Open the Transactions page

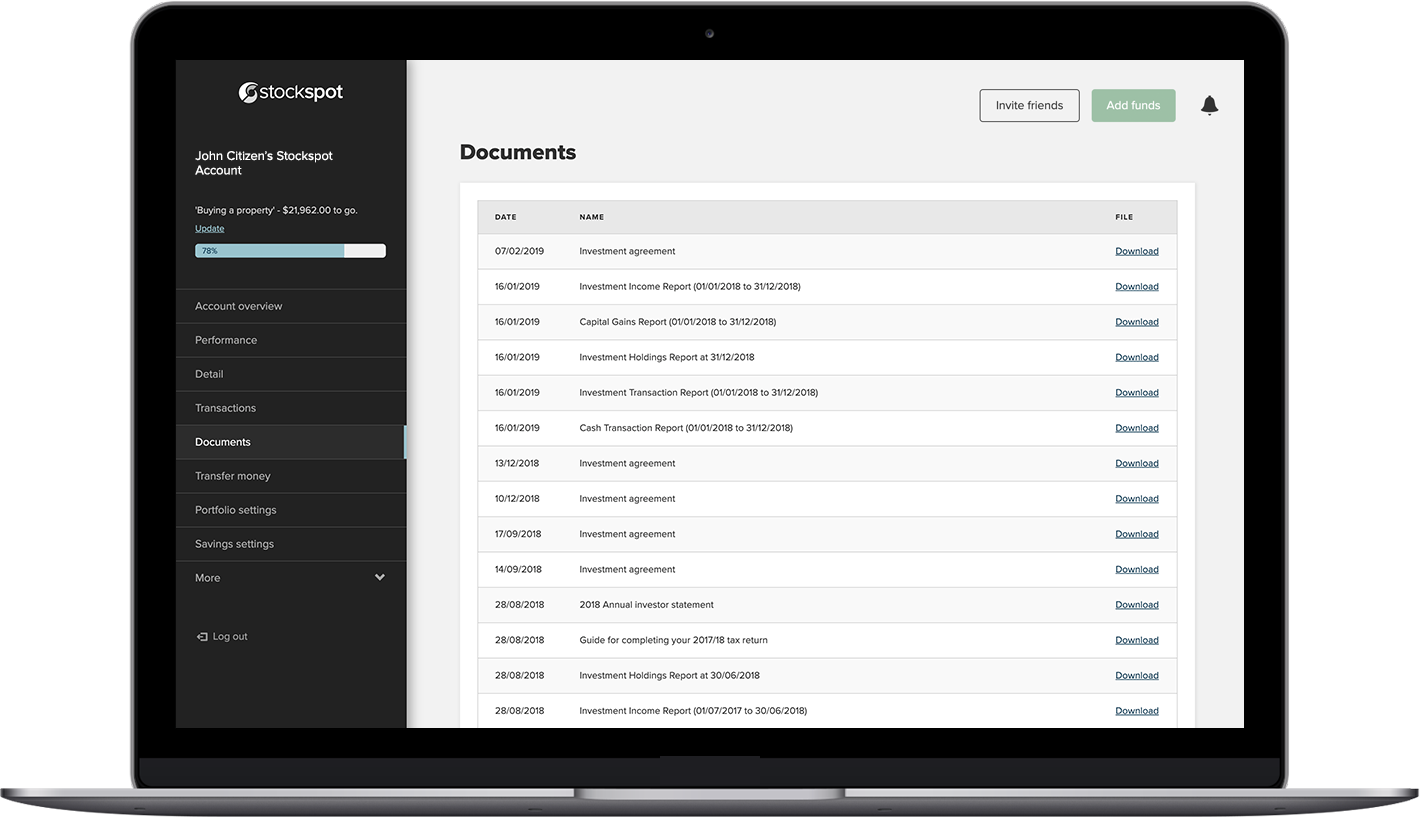point(225,407)
